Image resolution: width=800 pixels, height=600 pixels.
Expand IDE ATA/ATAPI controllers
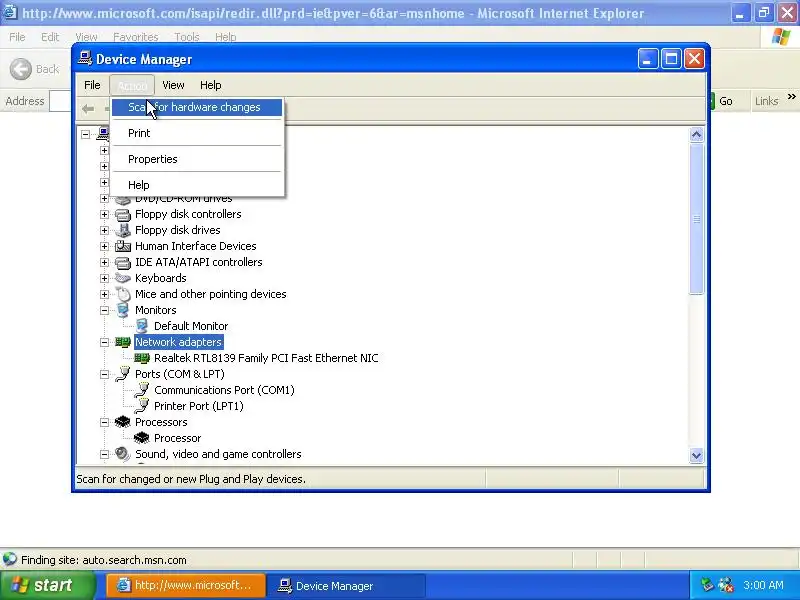pyautogui.click(x=104, y=262)
